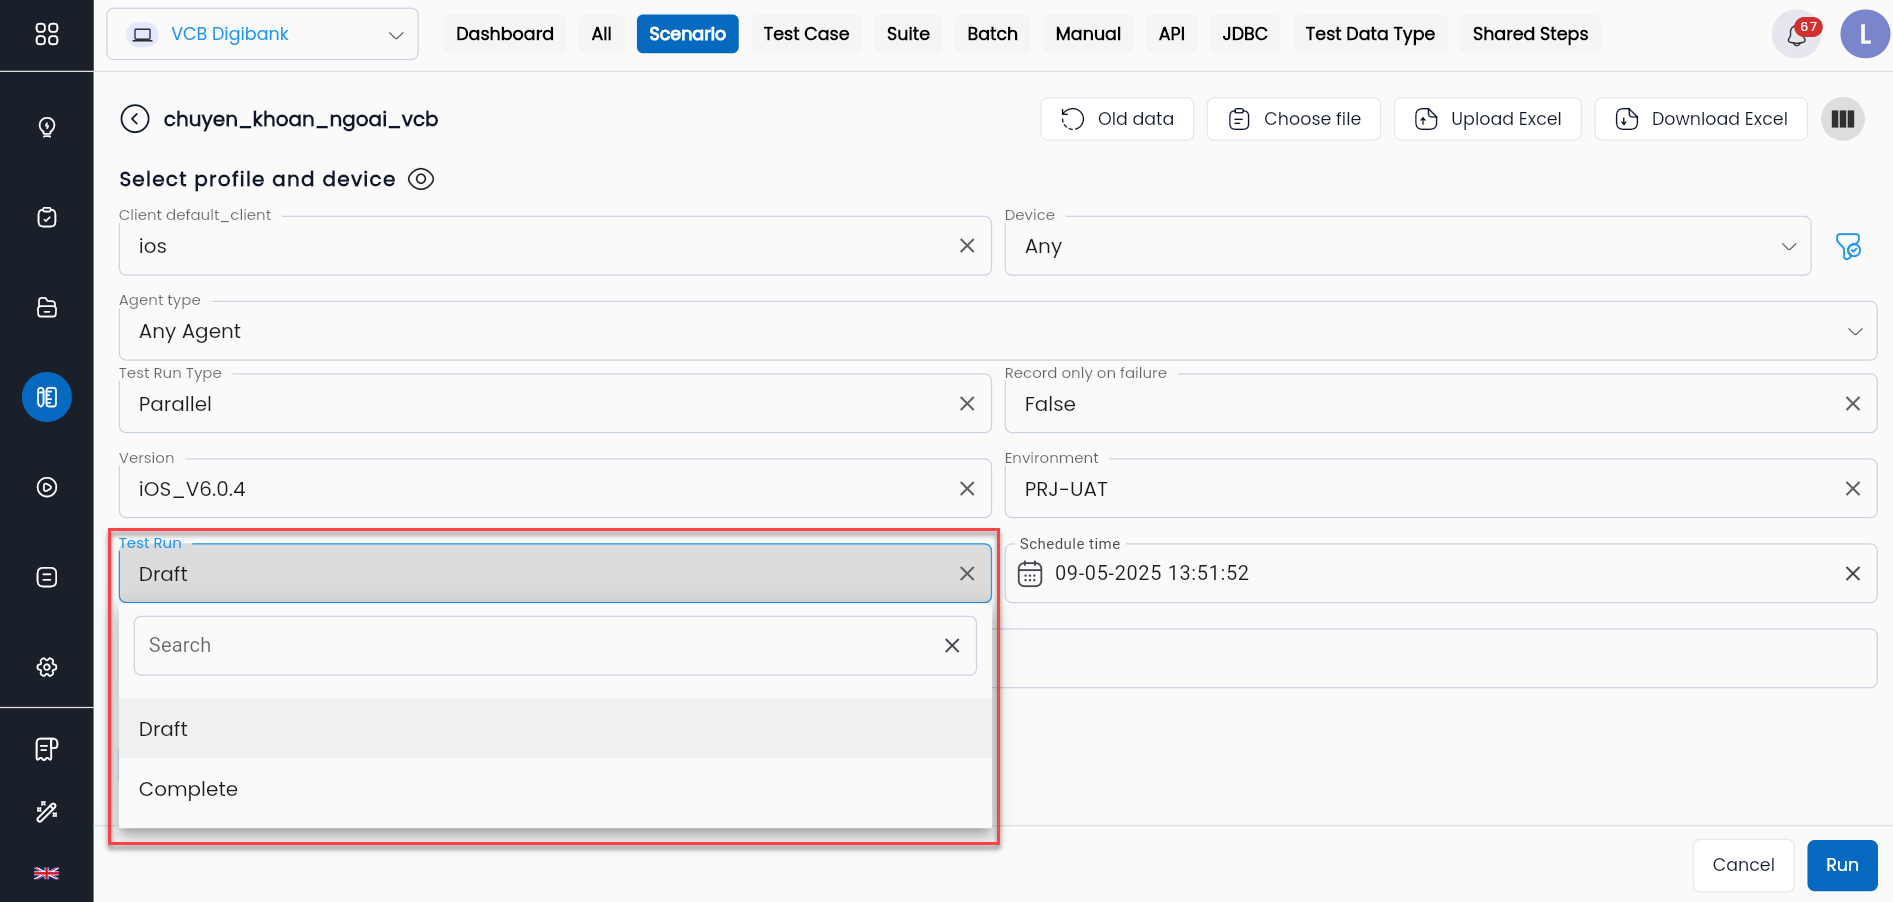Image resolution: width=1893 pixels, height=902 pixels.
Task: Click the notification bell icon
Action: click(x=1797, y=35)
